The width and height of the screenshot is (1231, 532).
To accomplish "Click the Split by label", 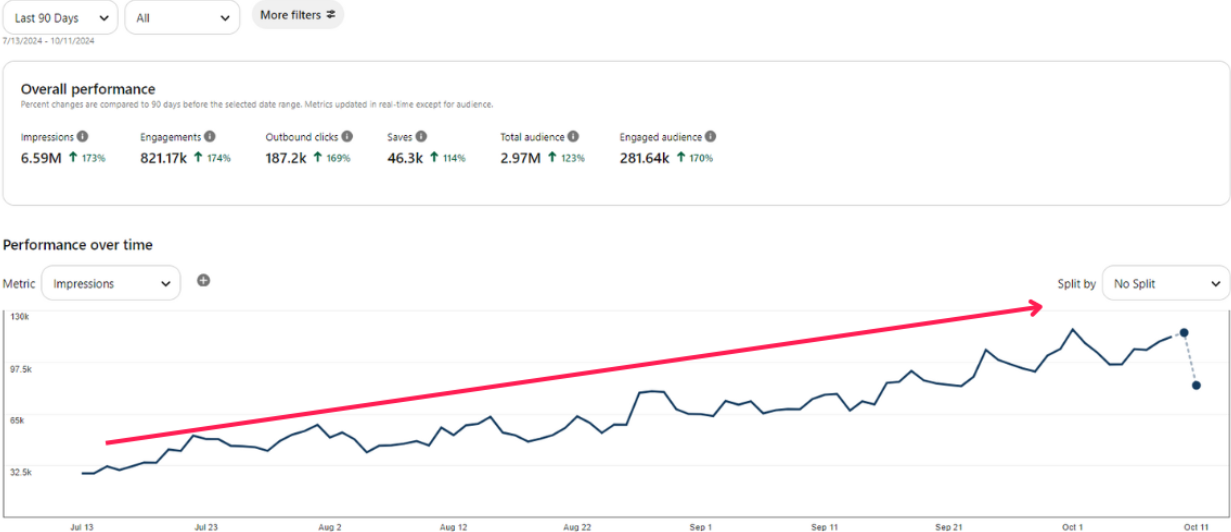I will (x=1076, y=284).
